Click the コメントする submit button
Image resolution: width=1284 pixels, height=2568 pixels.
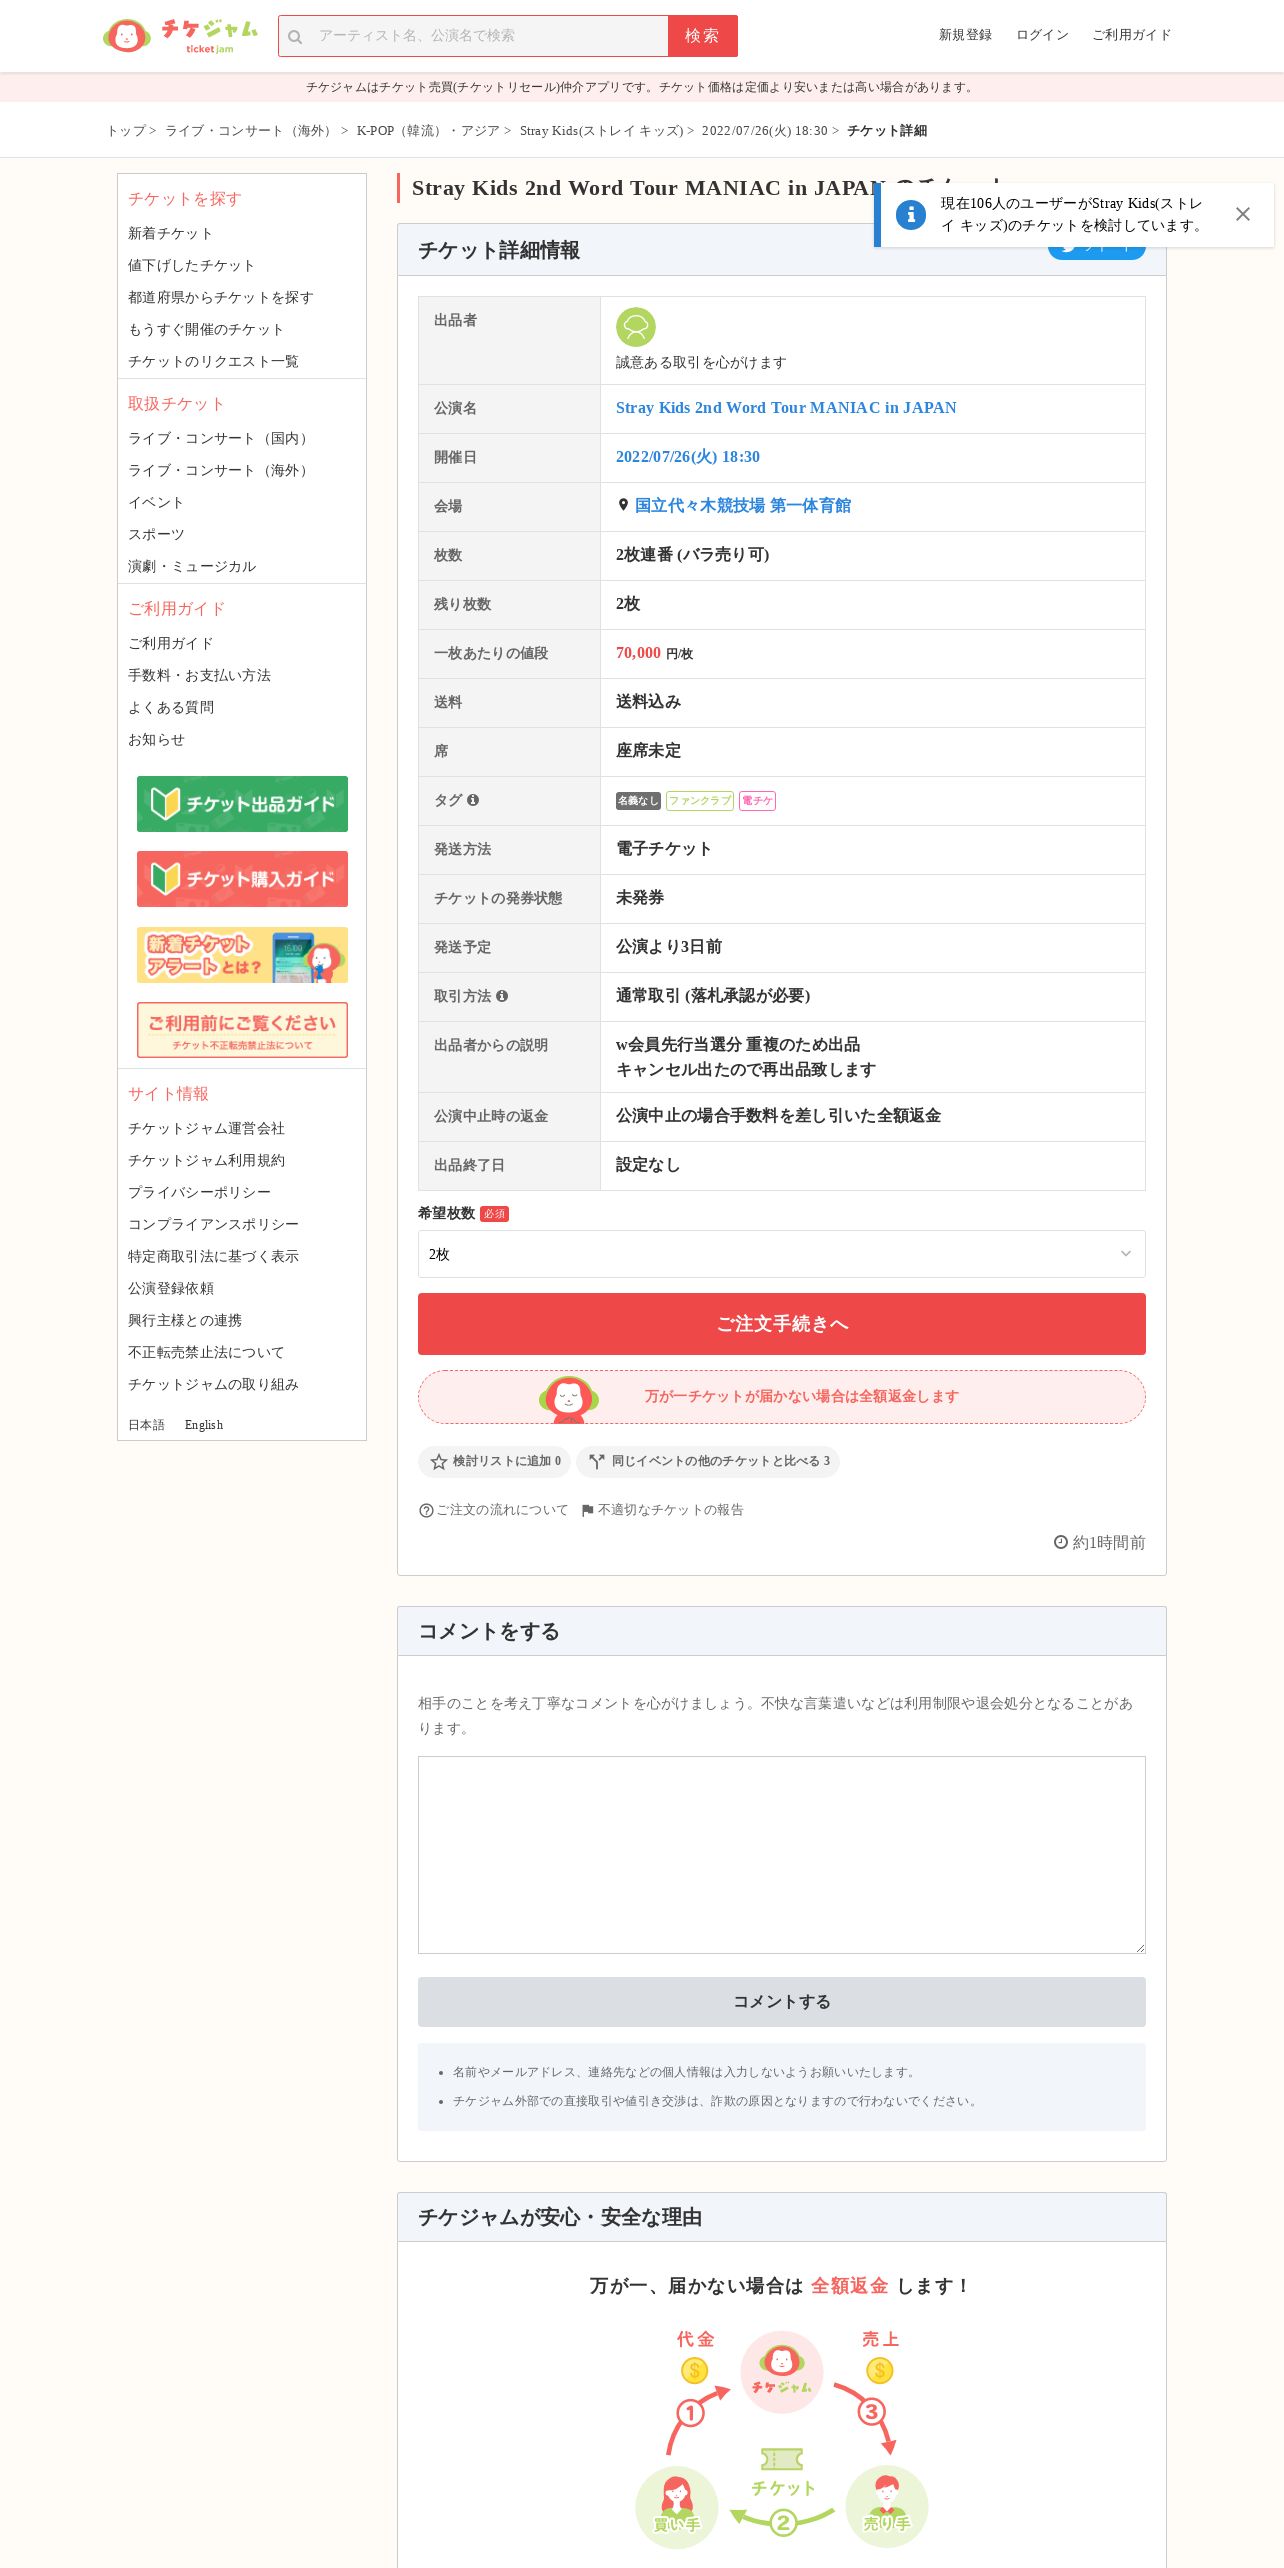click(781, 2002)
